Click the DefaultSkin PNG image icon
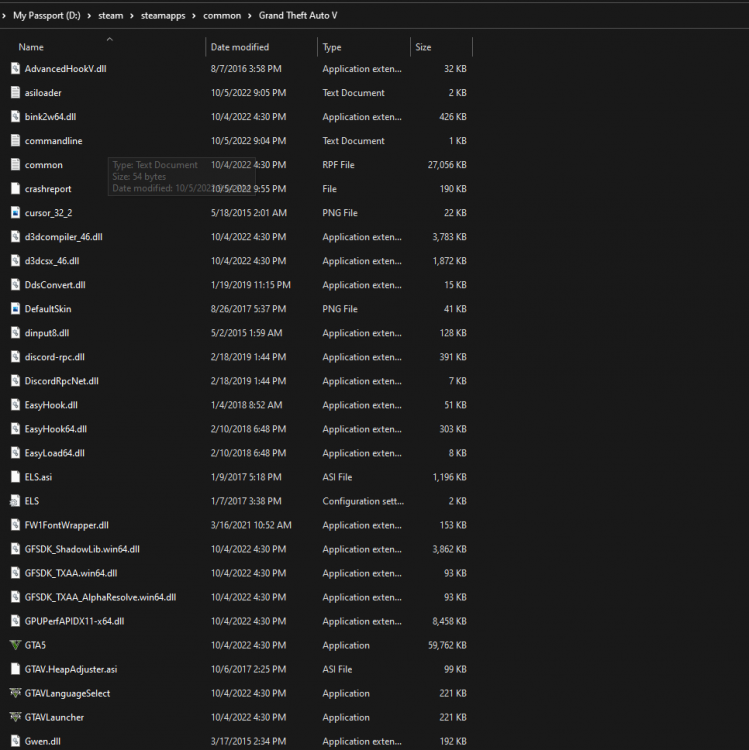Screen dimensions: 749x750 point(15,309)
